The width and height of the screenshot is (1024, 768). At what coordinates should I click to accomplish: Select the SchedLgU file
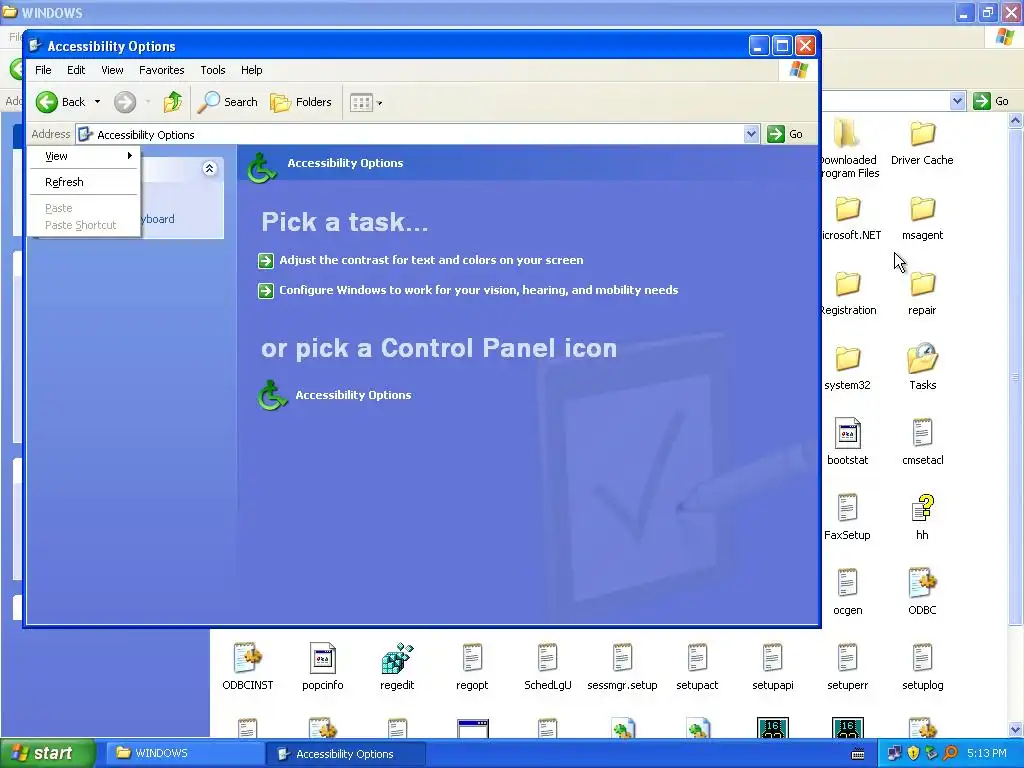[x=547, y=667]
